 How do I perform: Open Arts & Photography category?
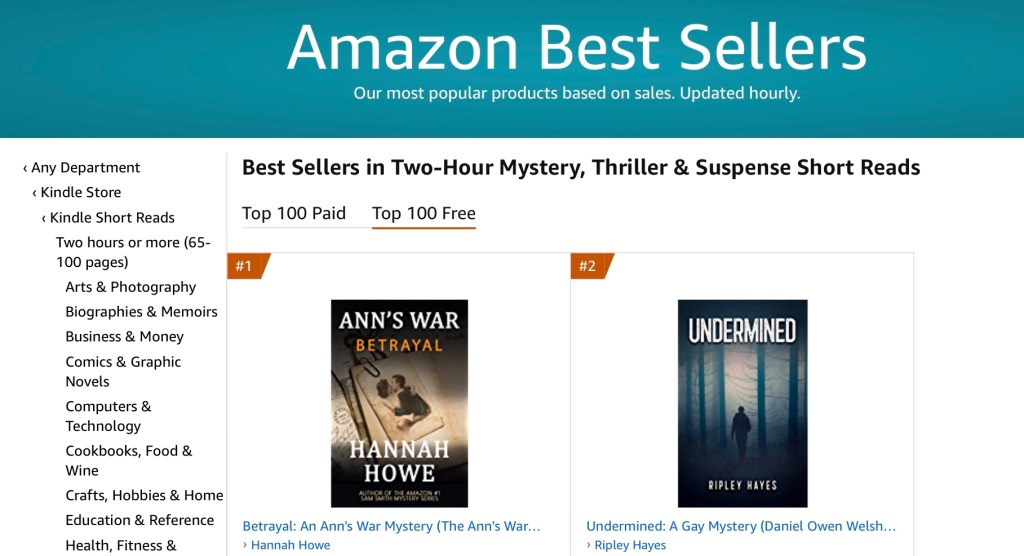tap(130, 287)
